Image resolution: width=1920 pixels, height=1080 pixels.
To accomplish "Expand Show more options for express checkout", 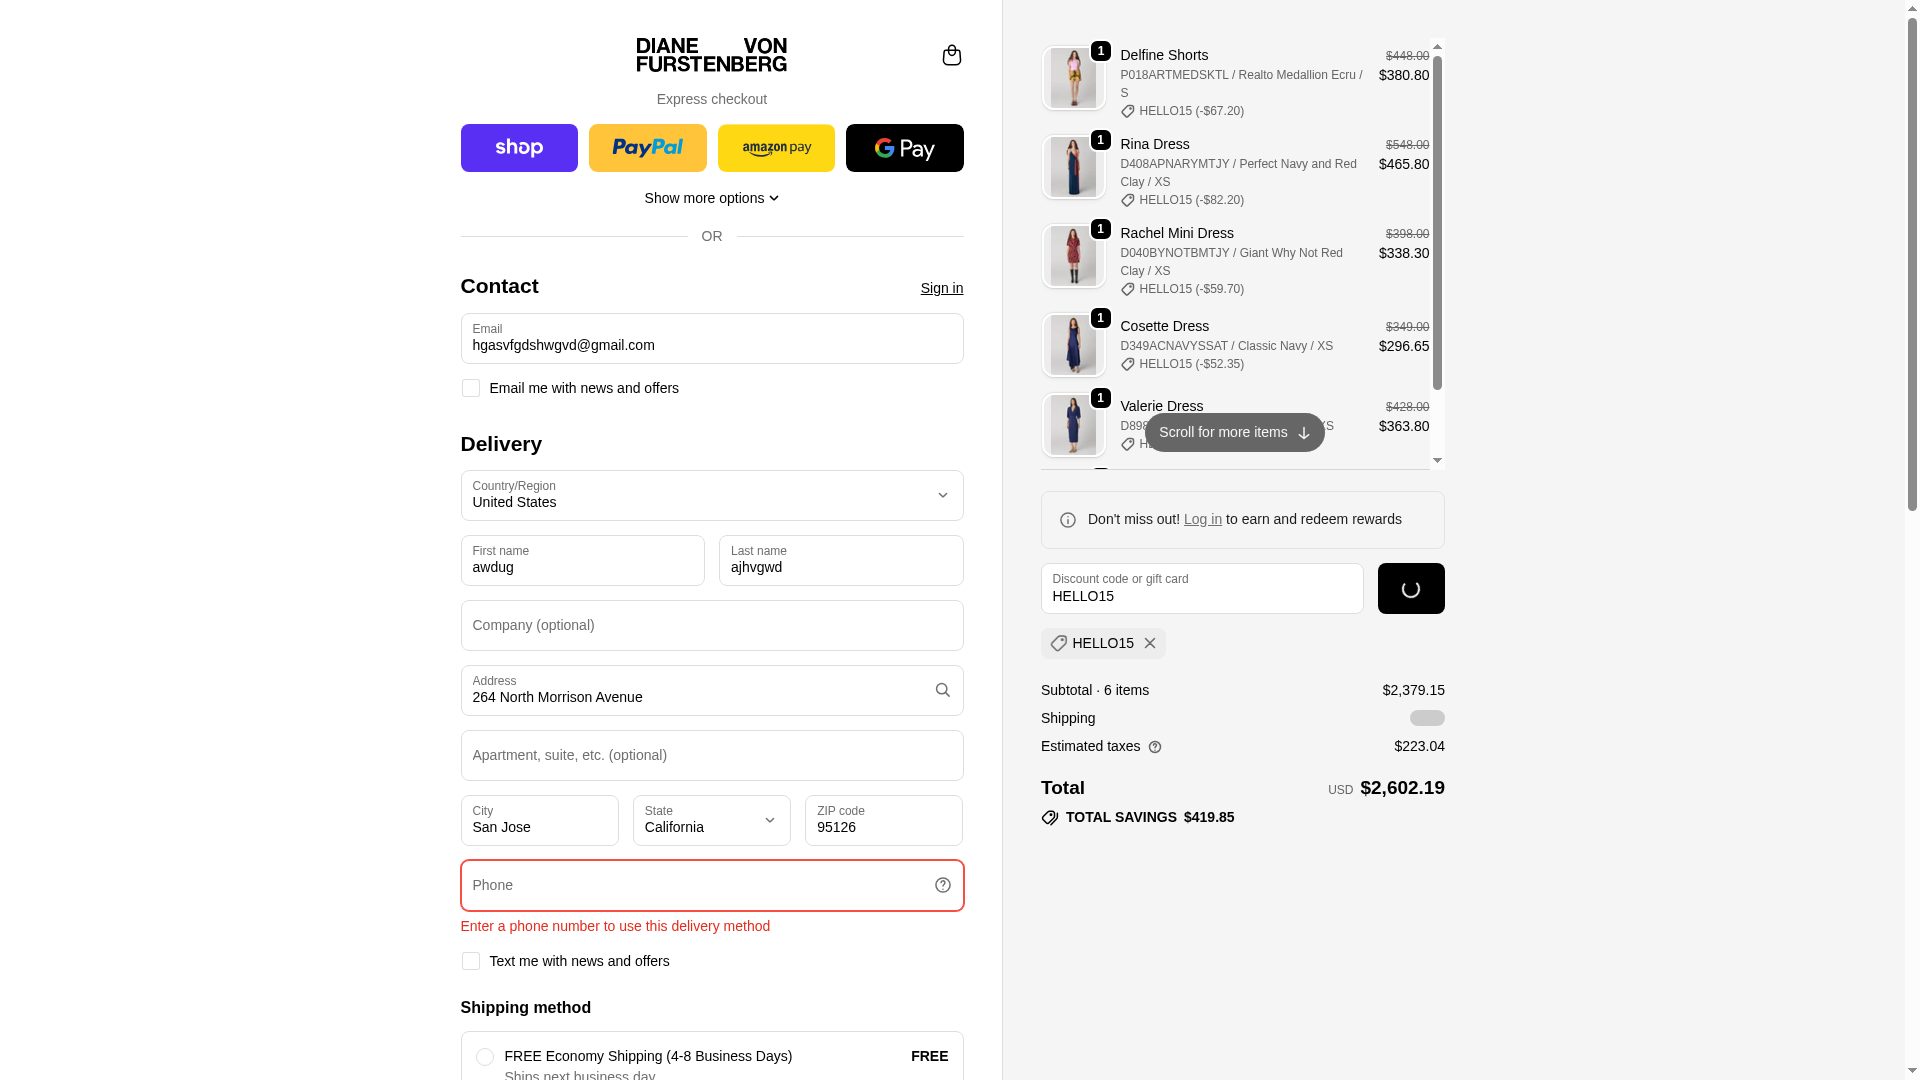I will tap(711, 198).
